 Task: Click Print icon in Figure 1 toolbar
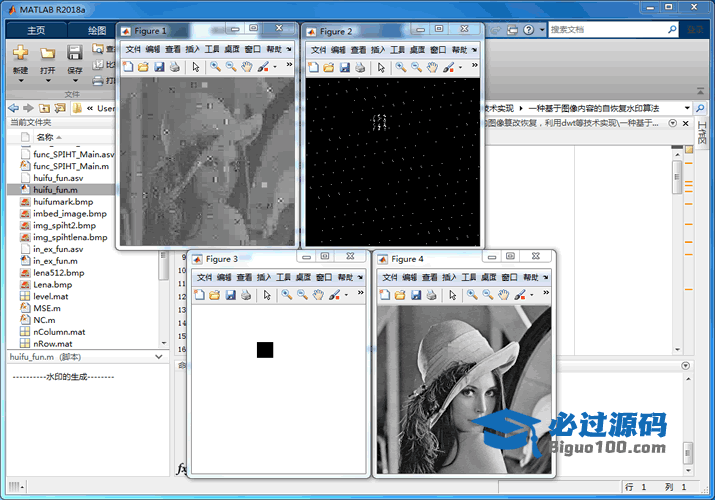point(174,67)
